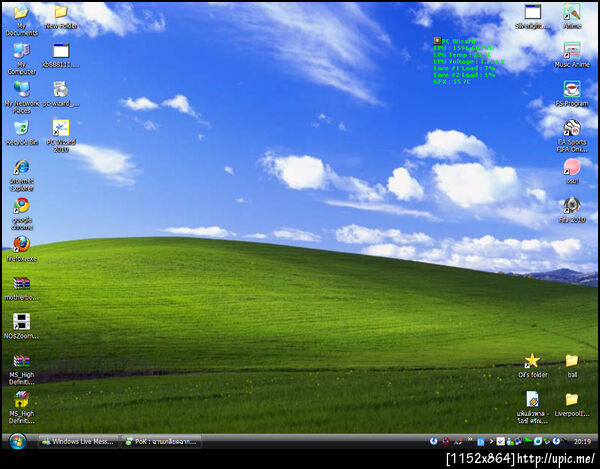Click the red eye tray icon
The height and width of the screenshot is (469, 600).
point(446,441)
